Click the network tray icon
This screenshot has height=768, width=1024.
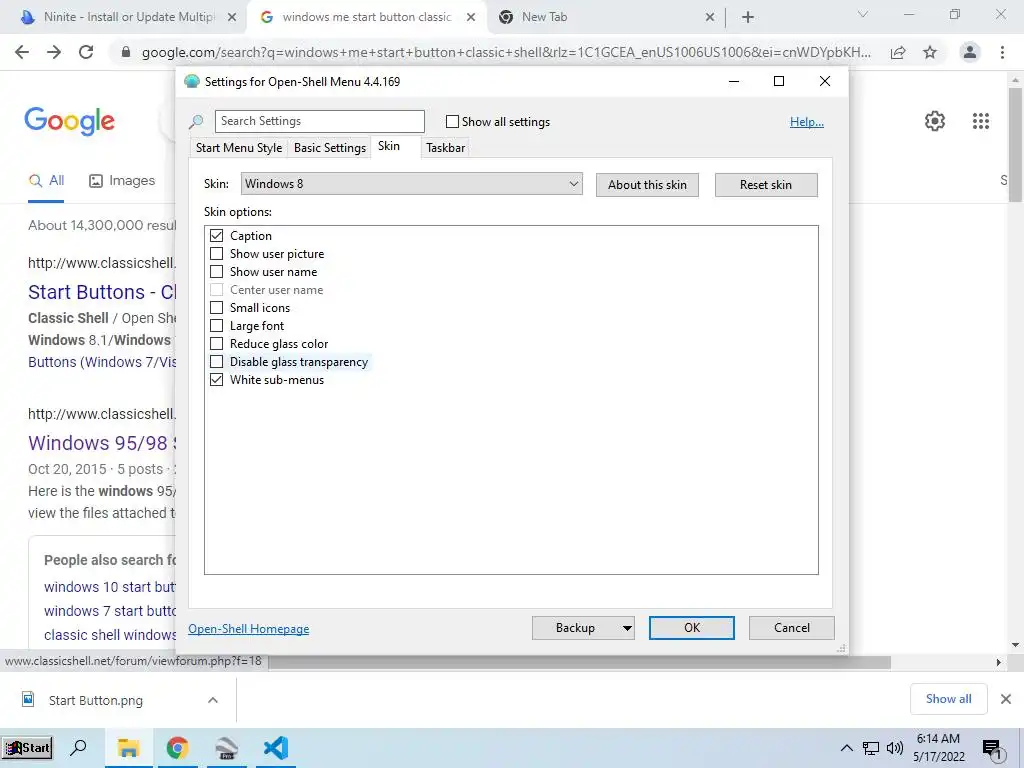point(871,748)
